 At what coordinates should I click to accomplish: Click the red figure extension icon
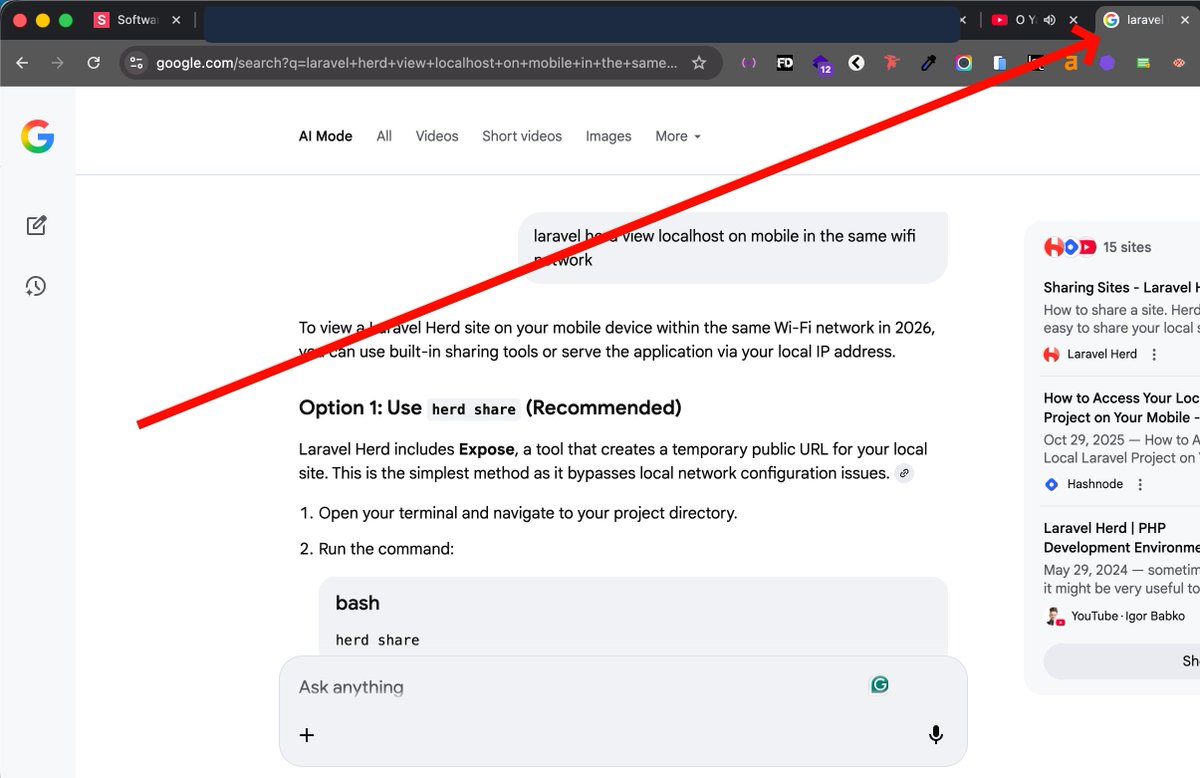(892, 62)
